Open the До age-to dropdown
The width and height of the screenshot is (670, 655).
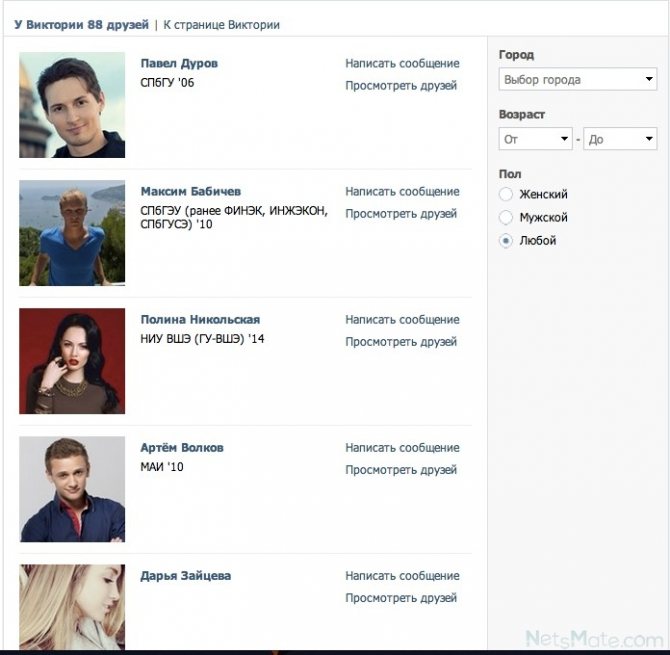[x=620, y=139]
